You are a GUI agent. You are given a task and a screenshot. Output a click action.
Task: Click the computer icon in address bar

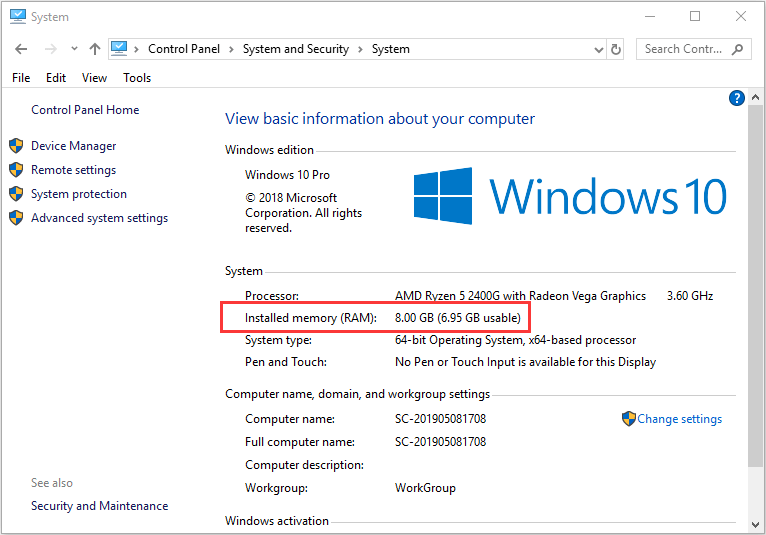click(x=119, y=48)
